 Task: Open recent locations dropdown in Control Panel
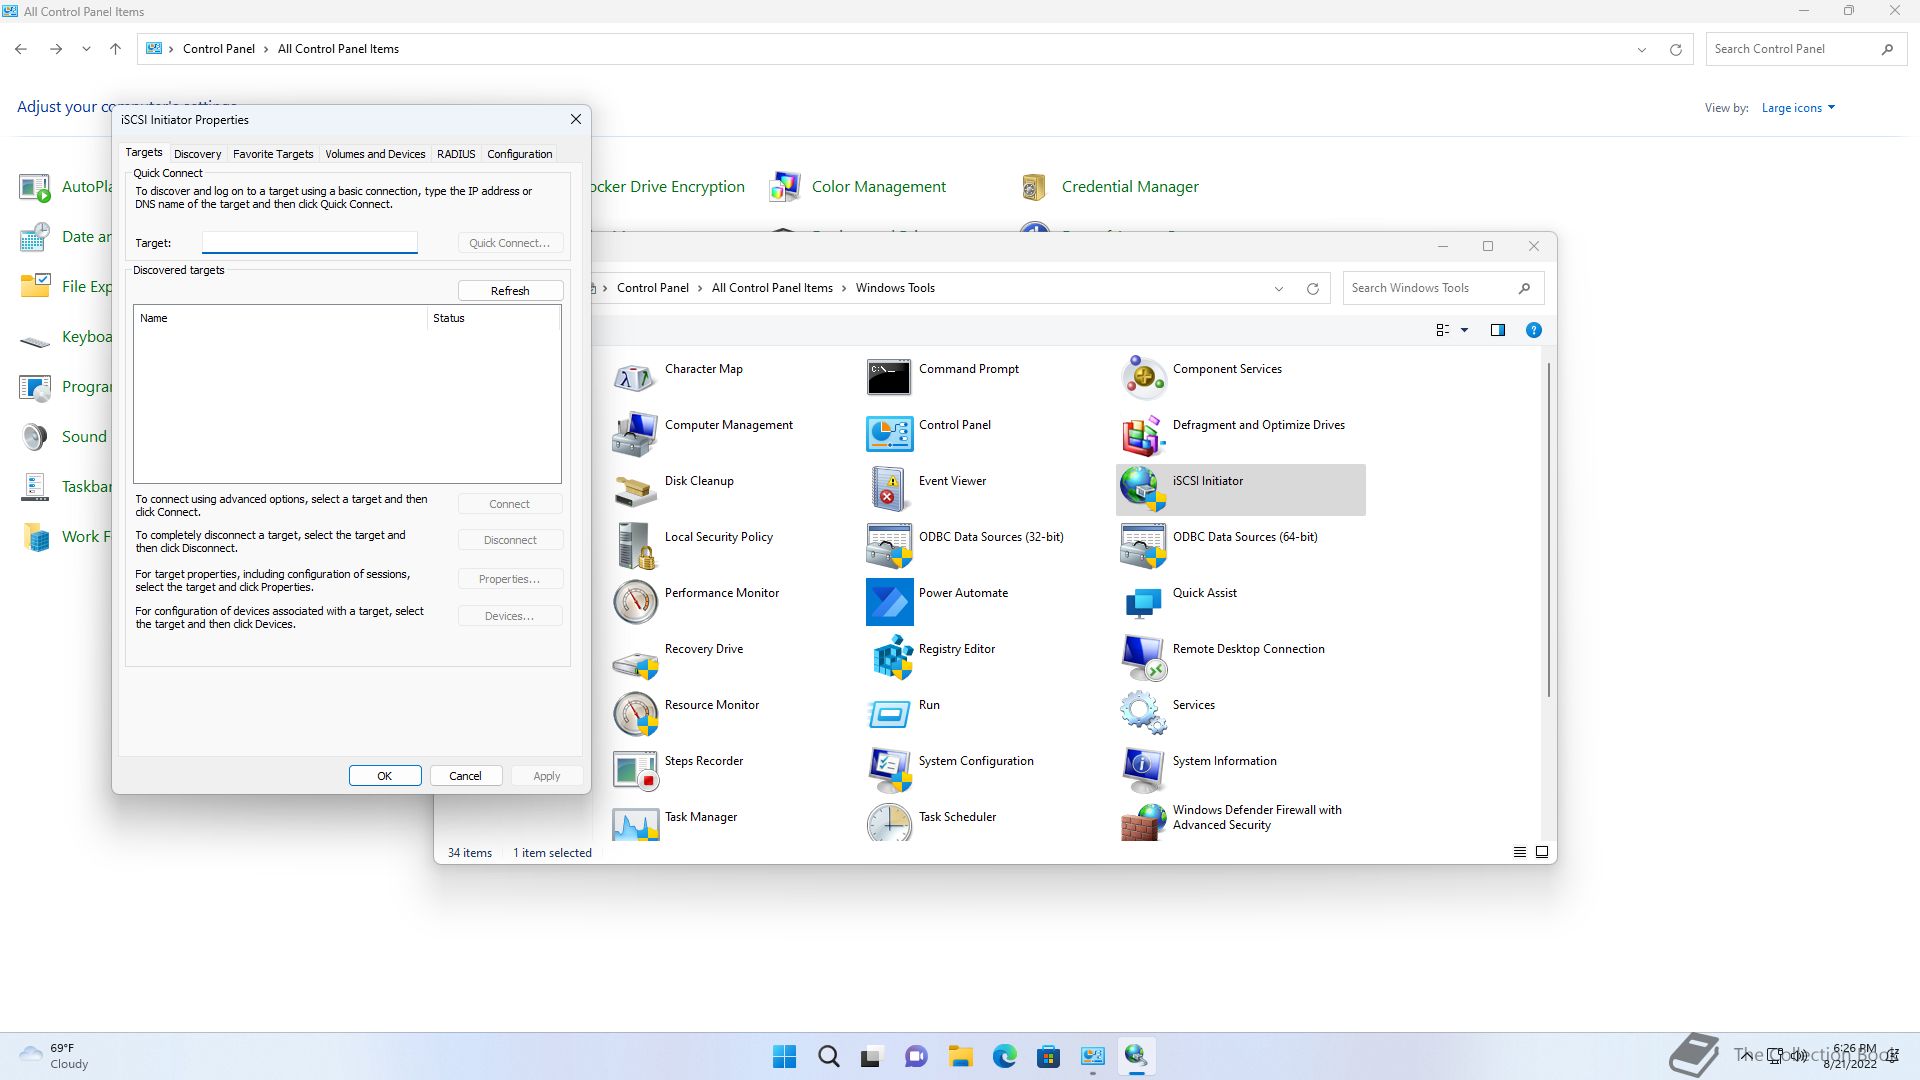pos(86,49)
